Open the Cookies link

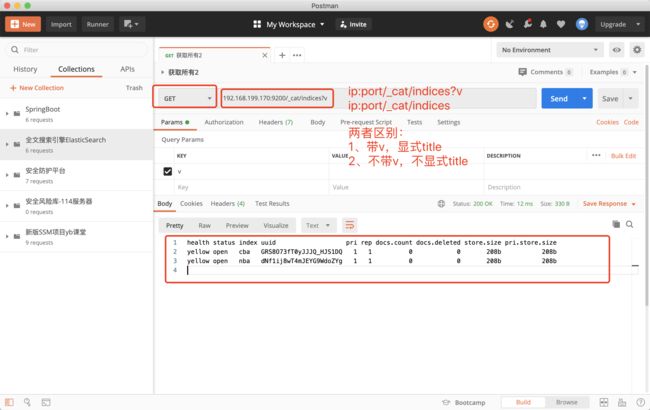tap(607, 122)
